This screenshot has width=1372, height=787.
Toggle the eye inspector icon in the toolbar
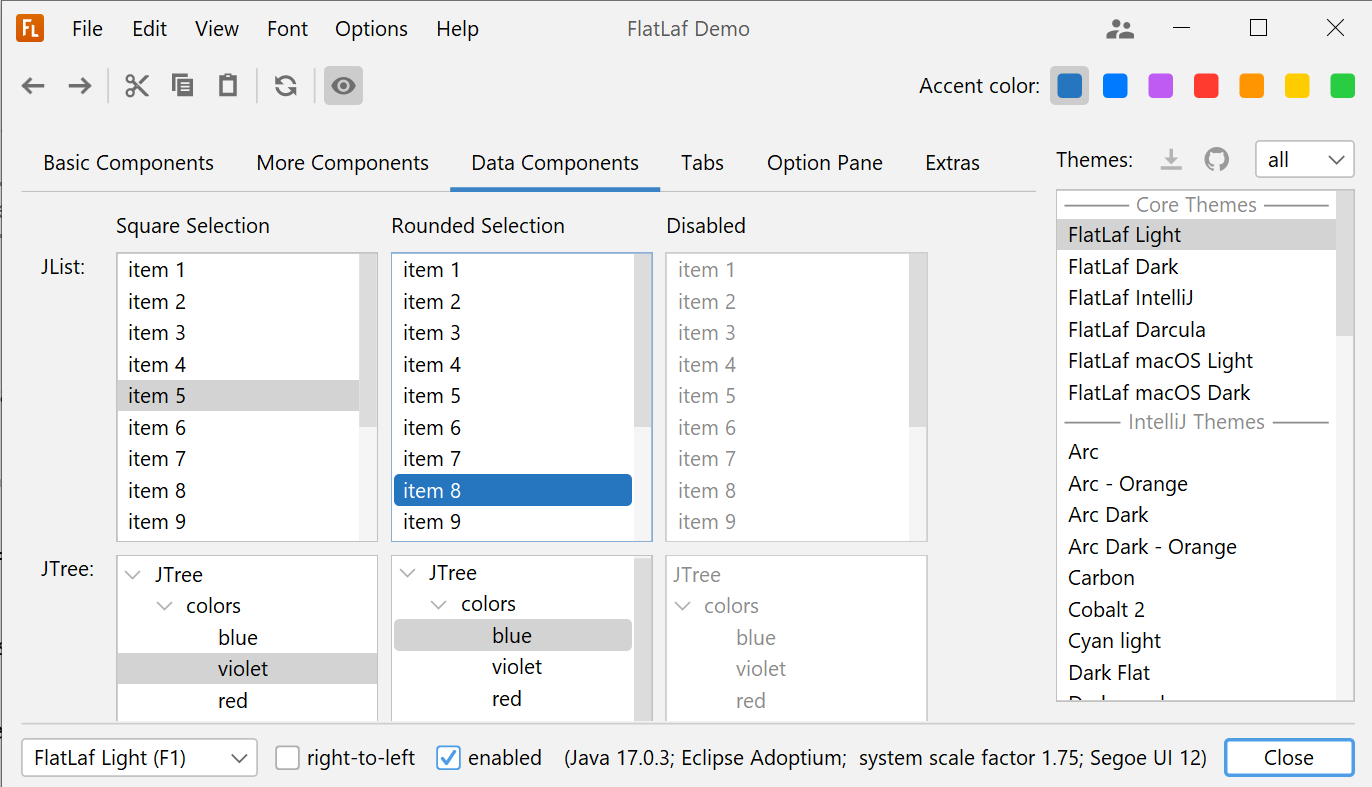click(x=343, y=86)
